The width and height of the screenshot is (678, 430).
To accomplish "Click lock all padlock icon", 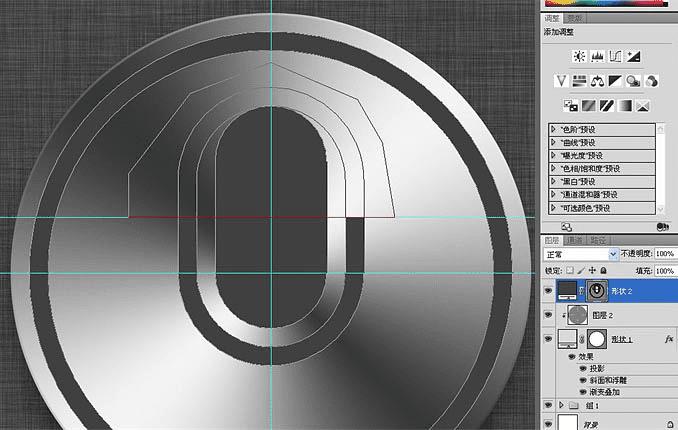I will [603, 270].
